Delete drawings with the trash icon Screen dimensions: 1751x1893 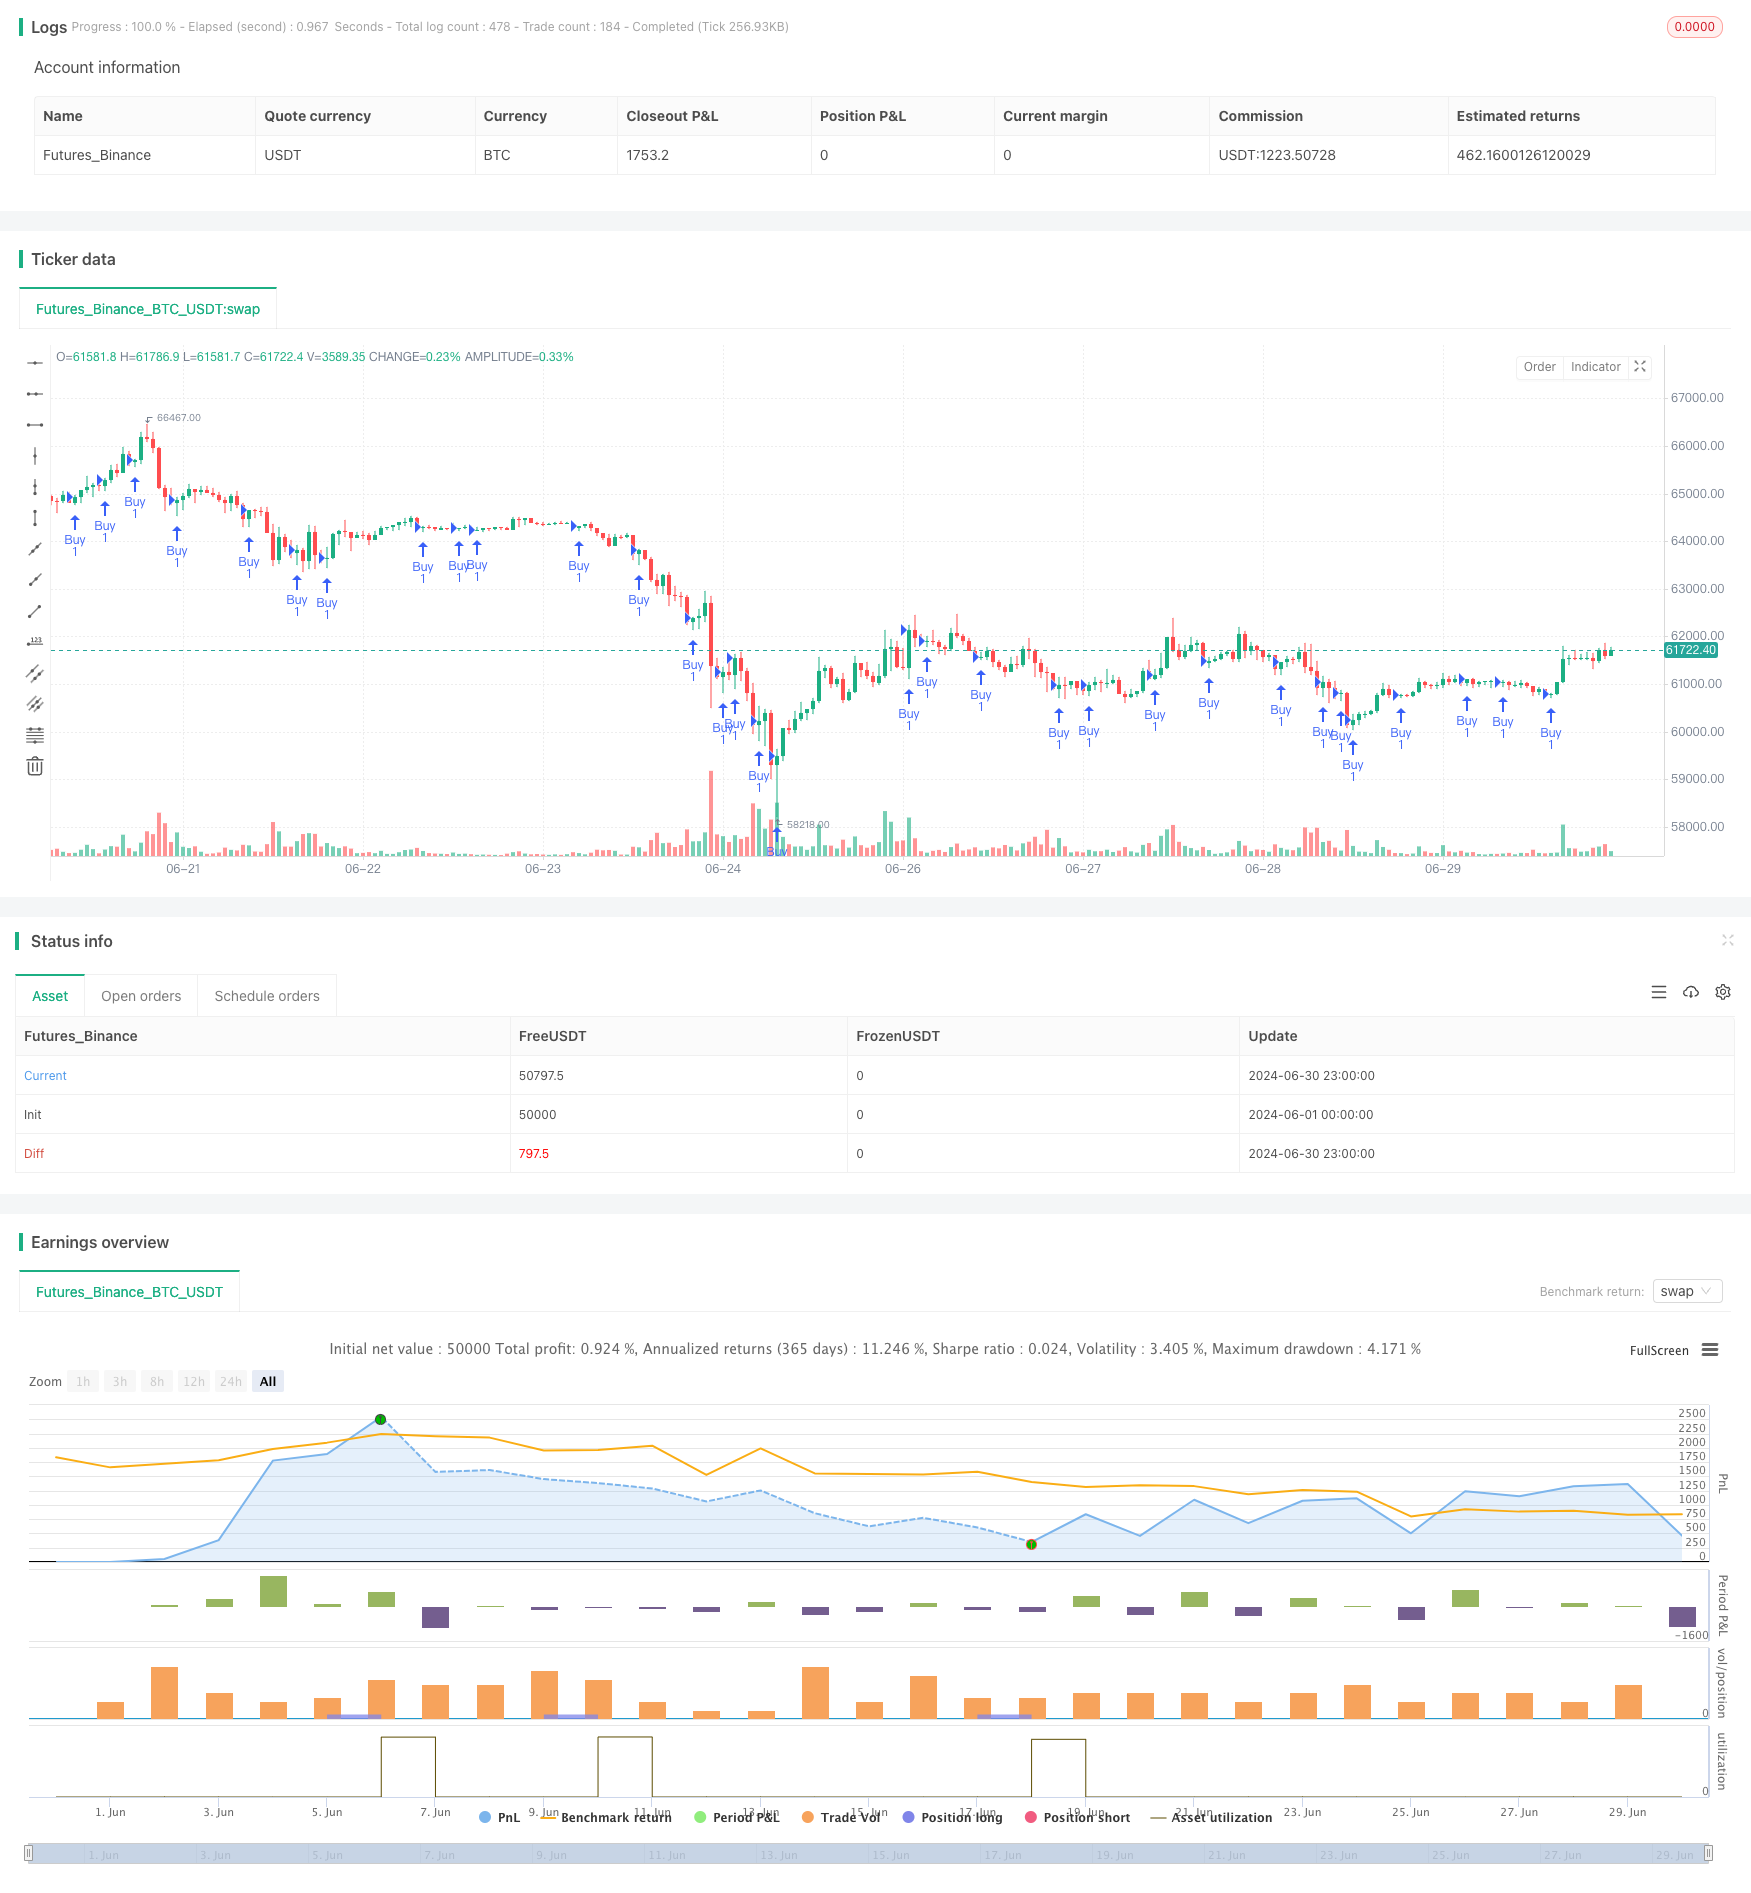click(35, 766)
